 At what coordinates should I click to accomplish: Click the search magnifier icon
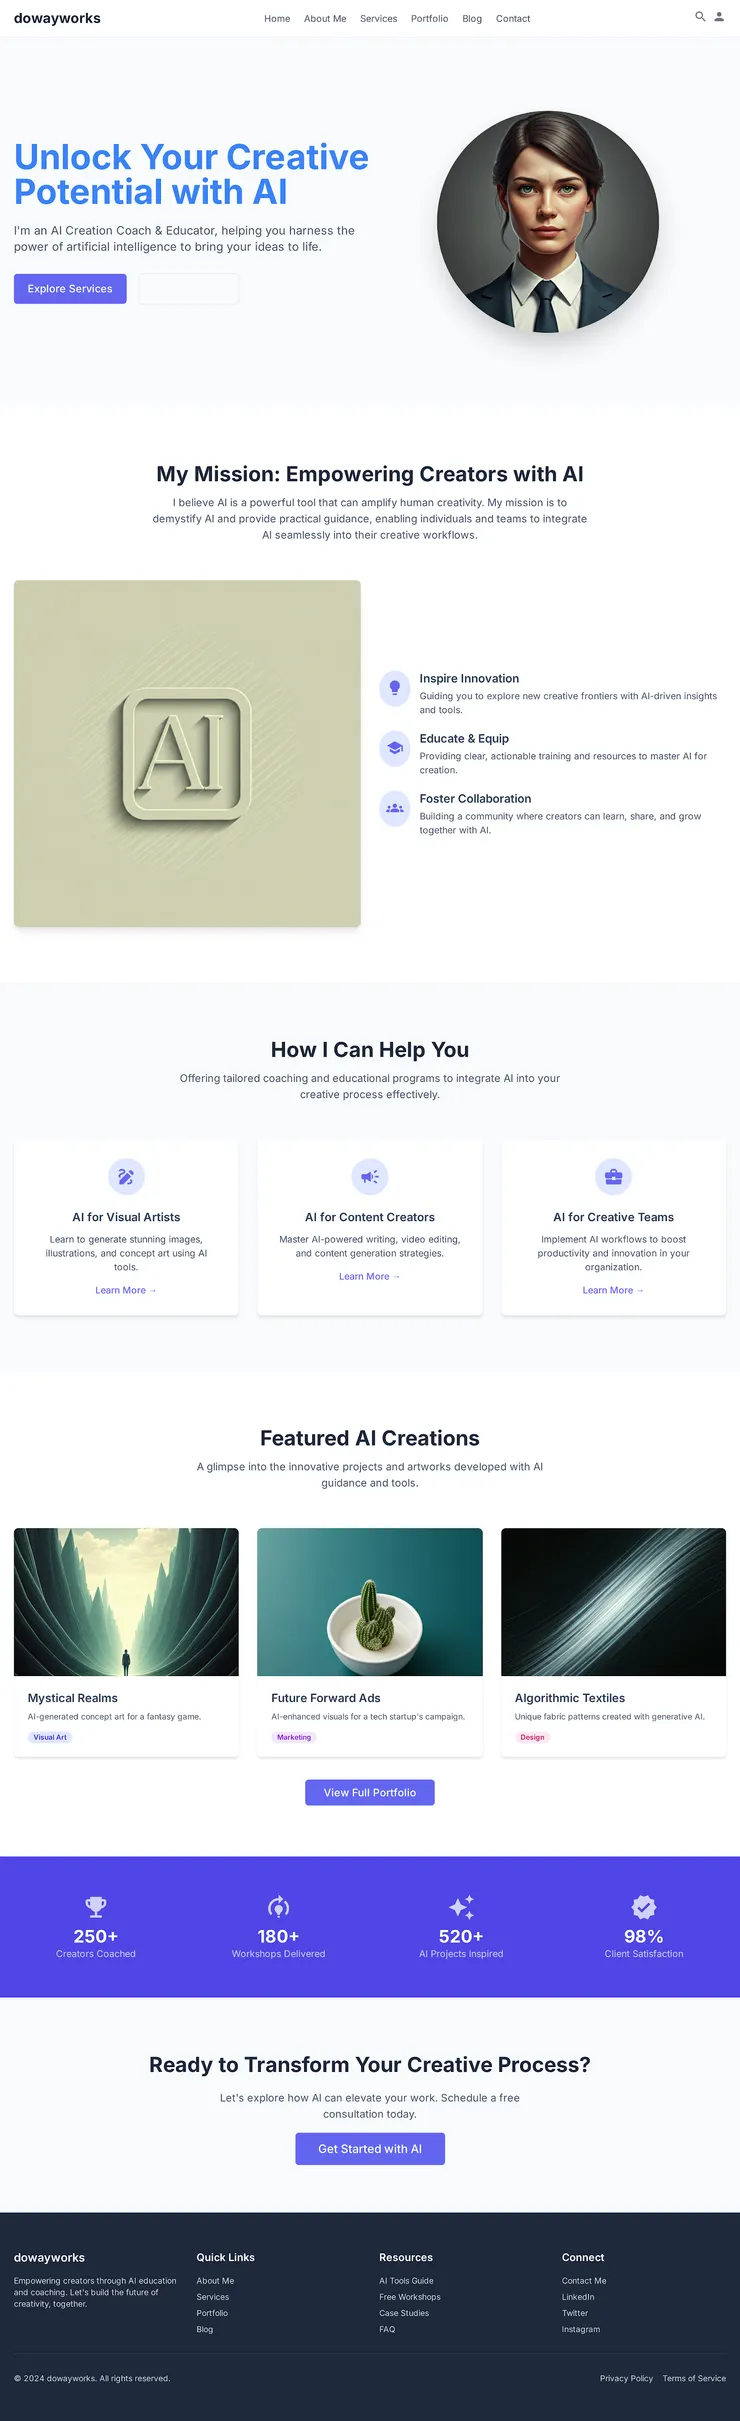coord(700,17)
